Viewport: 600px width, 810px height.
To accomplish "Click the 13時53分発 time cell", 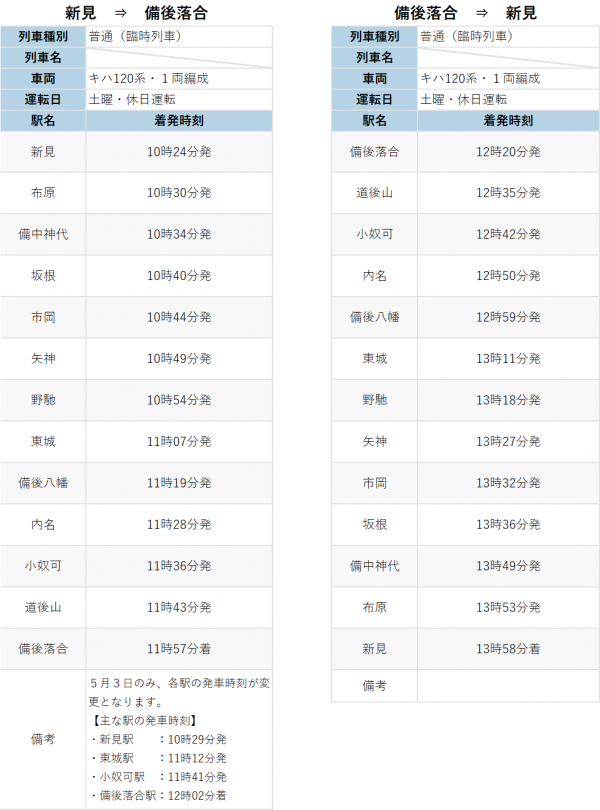I will [x=508, y=608].
